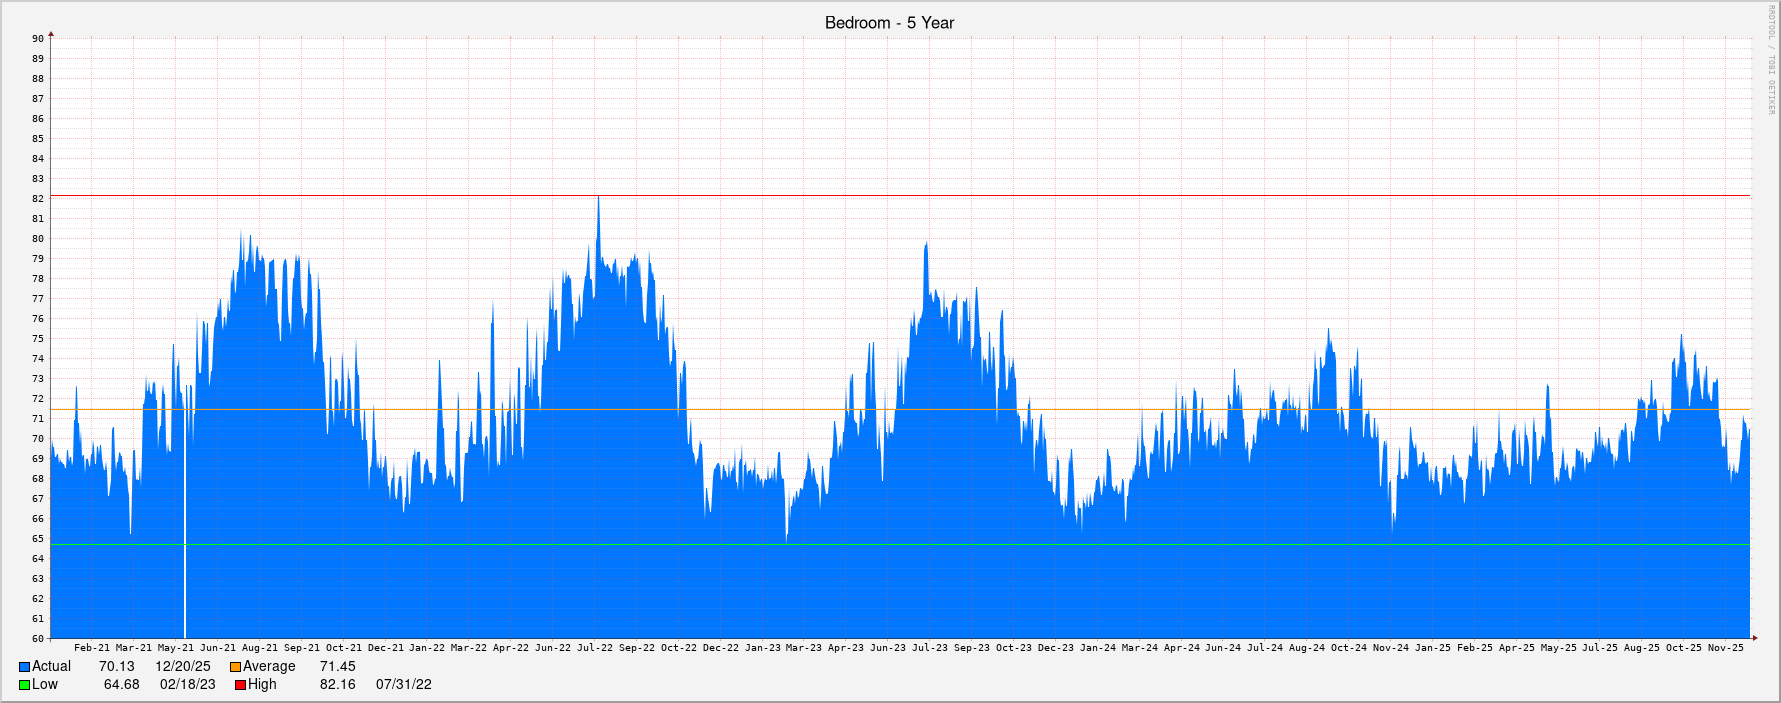Click the Low date 02/18/23
Screen dimensions: 1781x703
187,684
